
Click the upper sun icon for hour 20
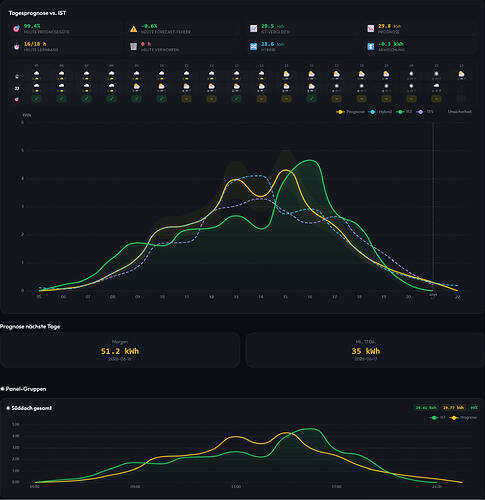pyautogui.click(x=411, y=74)
